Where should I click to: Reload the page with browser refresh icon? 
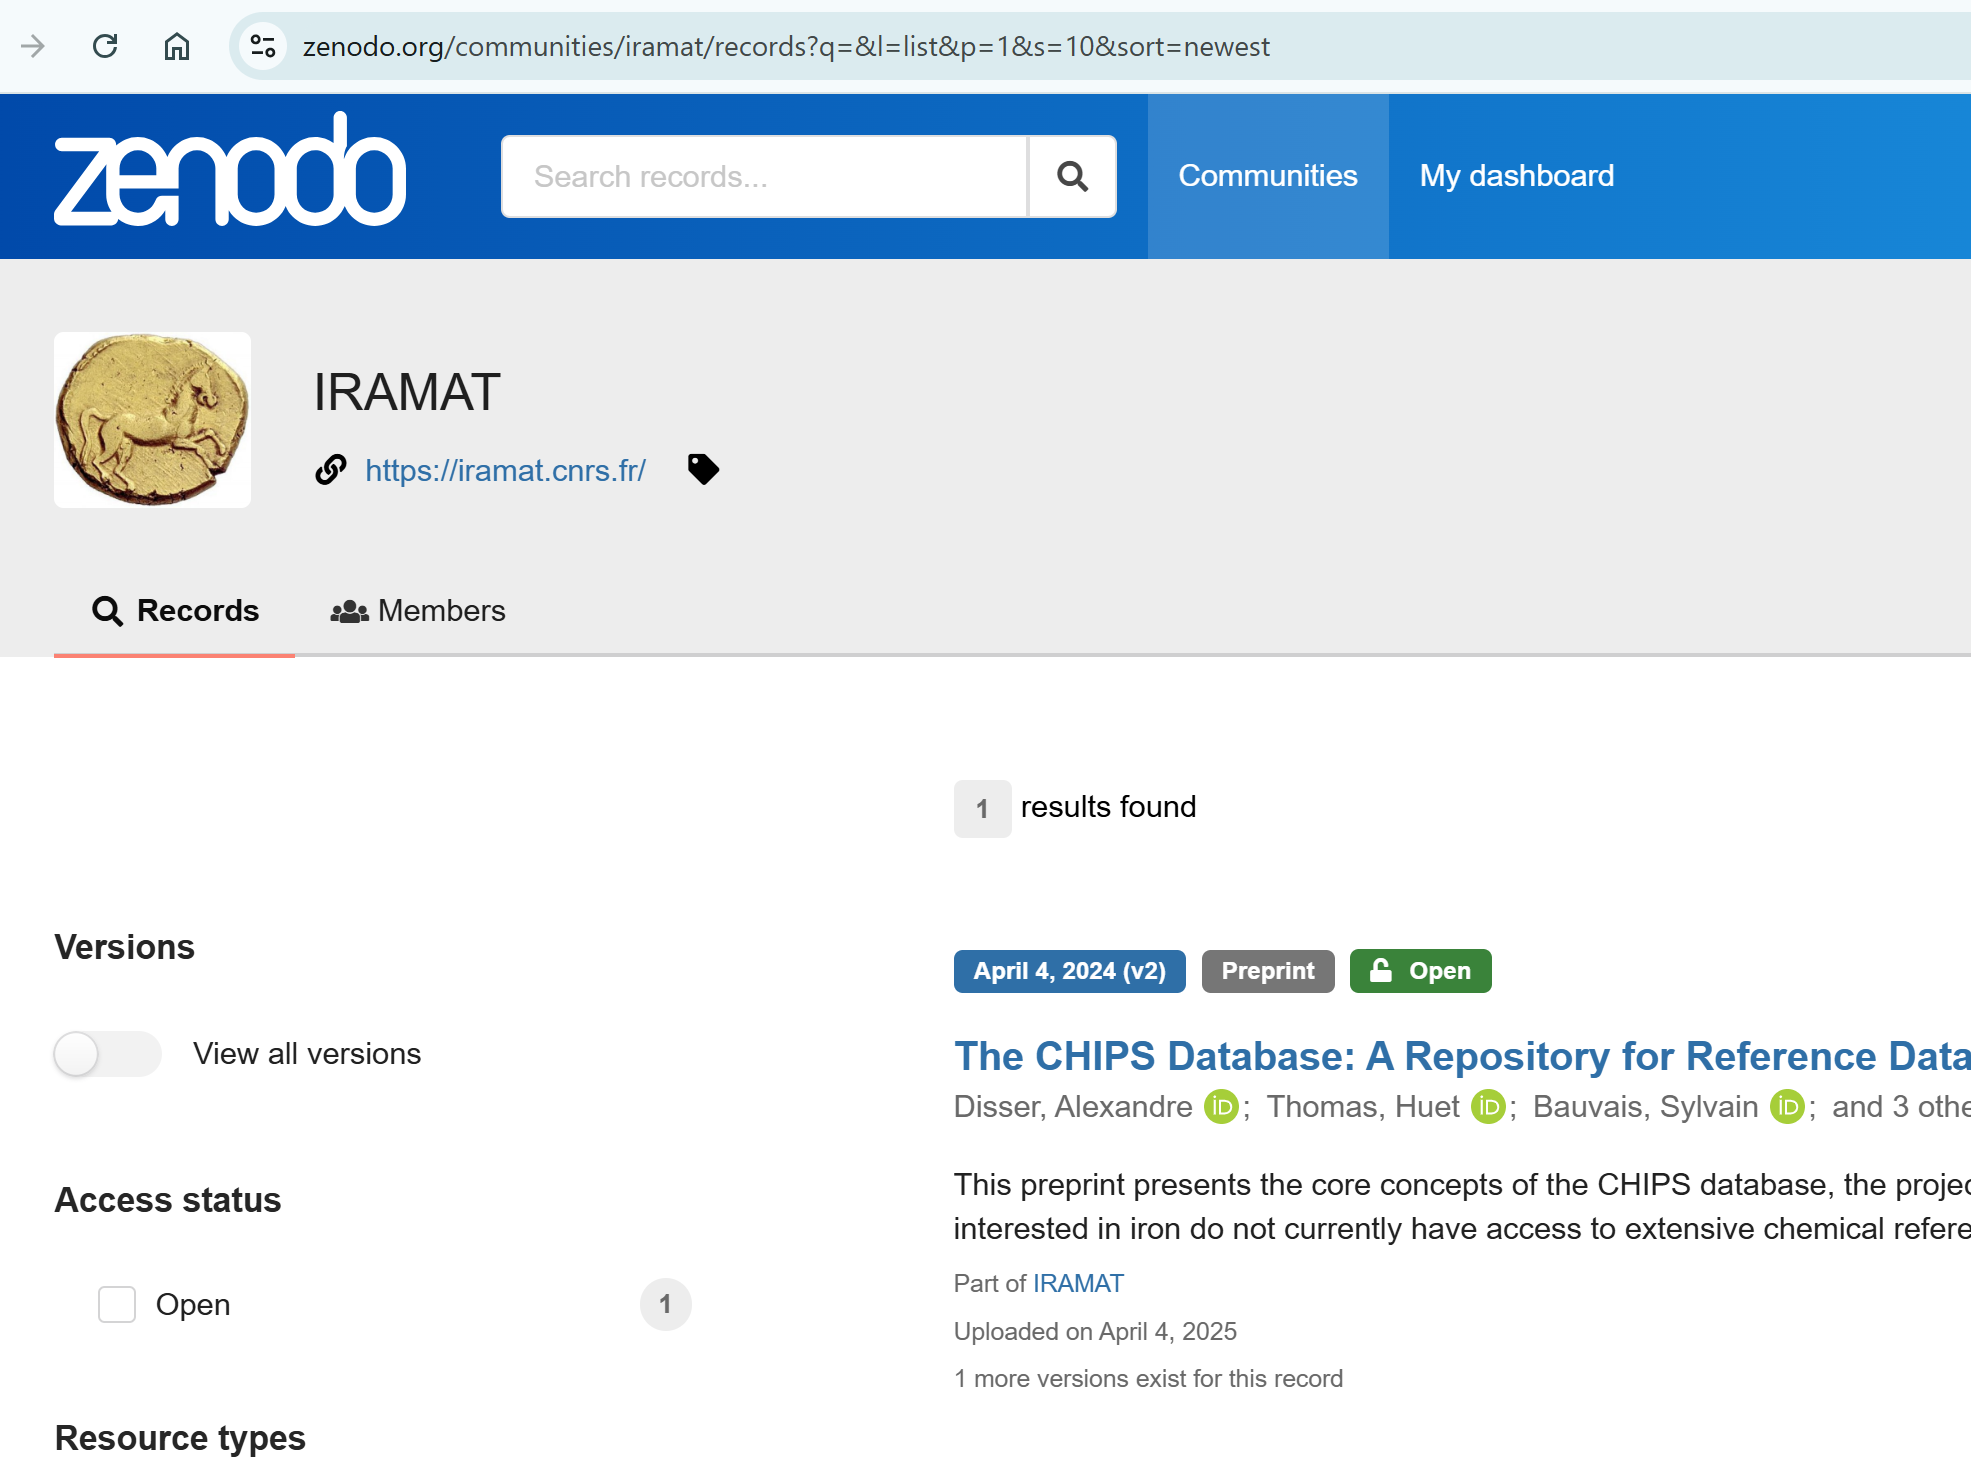pyautogui.click(x=105, y=46)
